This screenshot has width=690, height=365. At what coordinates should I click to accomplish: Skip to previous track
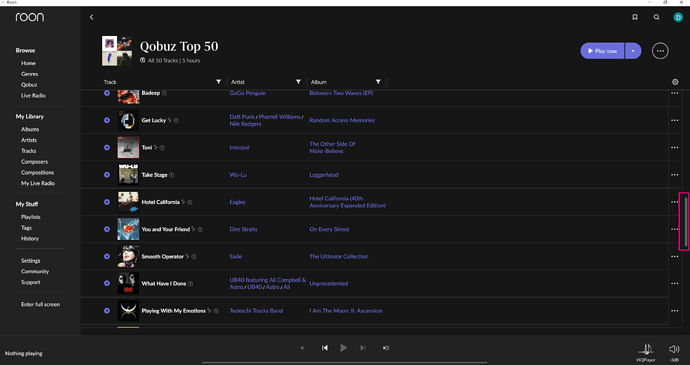click(324, 348)
